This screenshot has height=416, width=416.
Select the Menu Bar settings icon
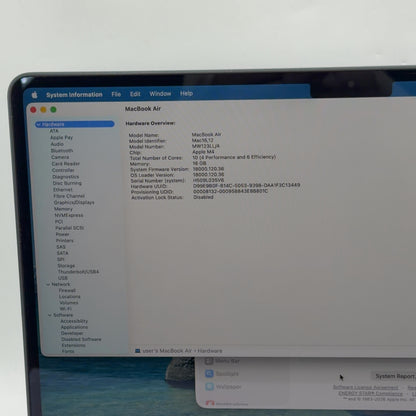209,361
